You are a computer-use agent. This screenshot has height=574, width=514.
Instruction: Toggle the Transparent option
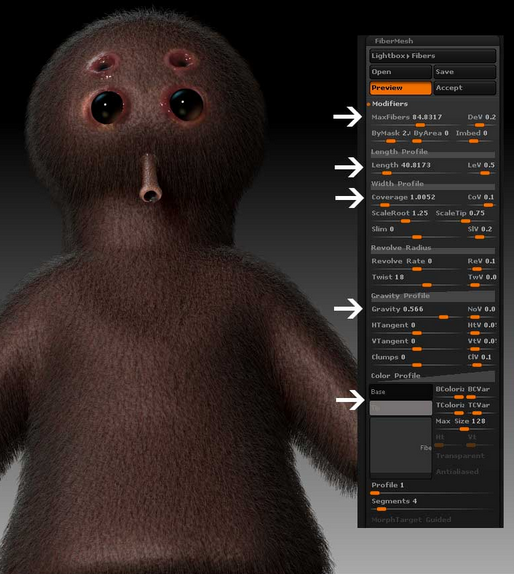click(460, 456)
